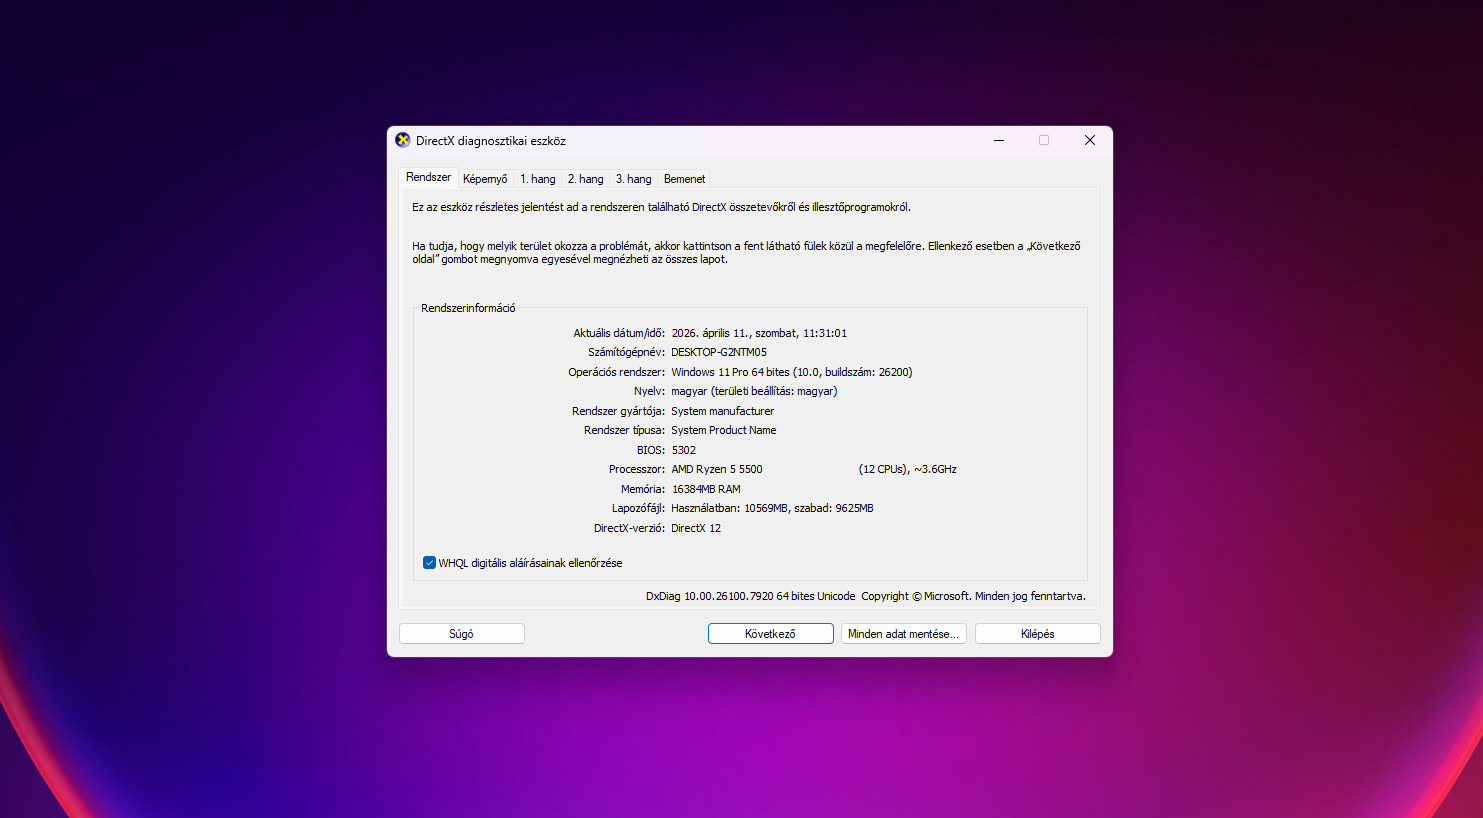Click the disabled maximize button in title bar
The height and width of the screenshot is (818, 1483).
coord(1044,140)
